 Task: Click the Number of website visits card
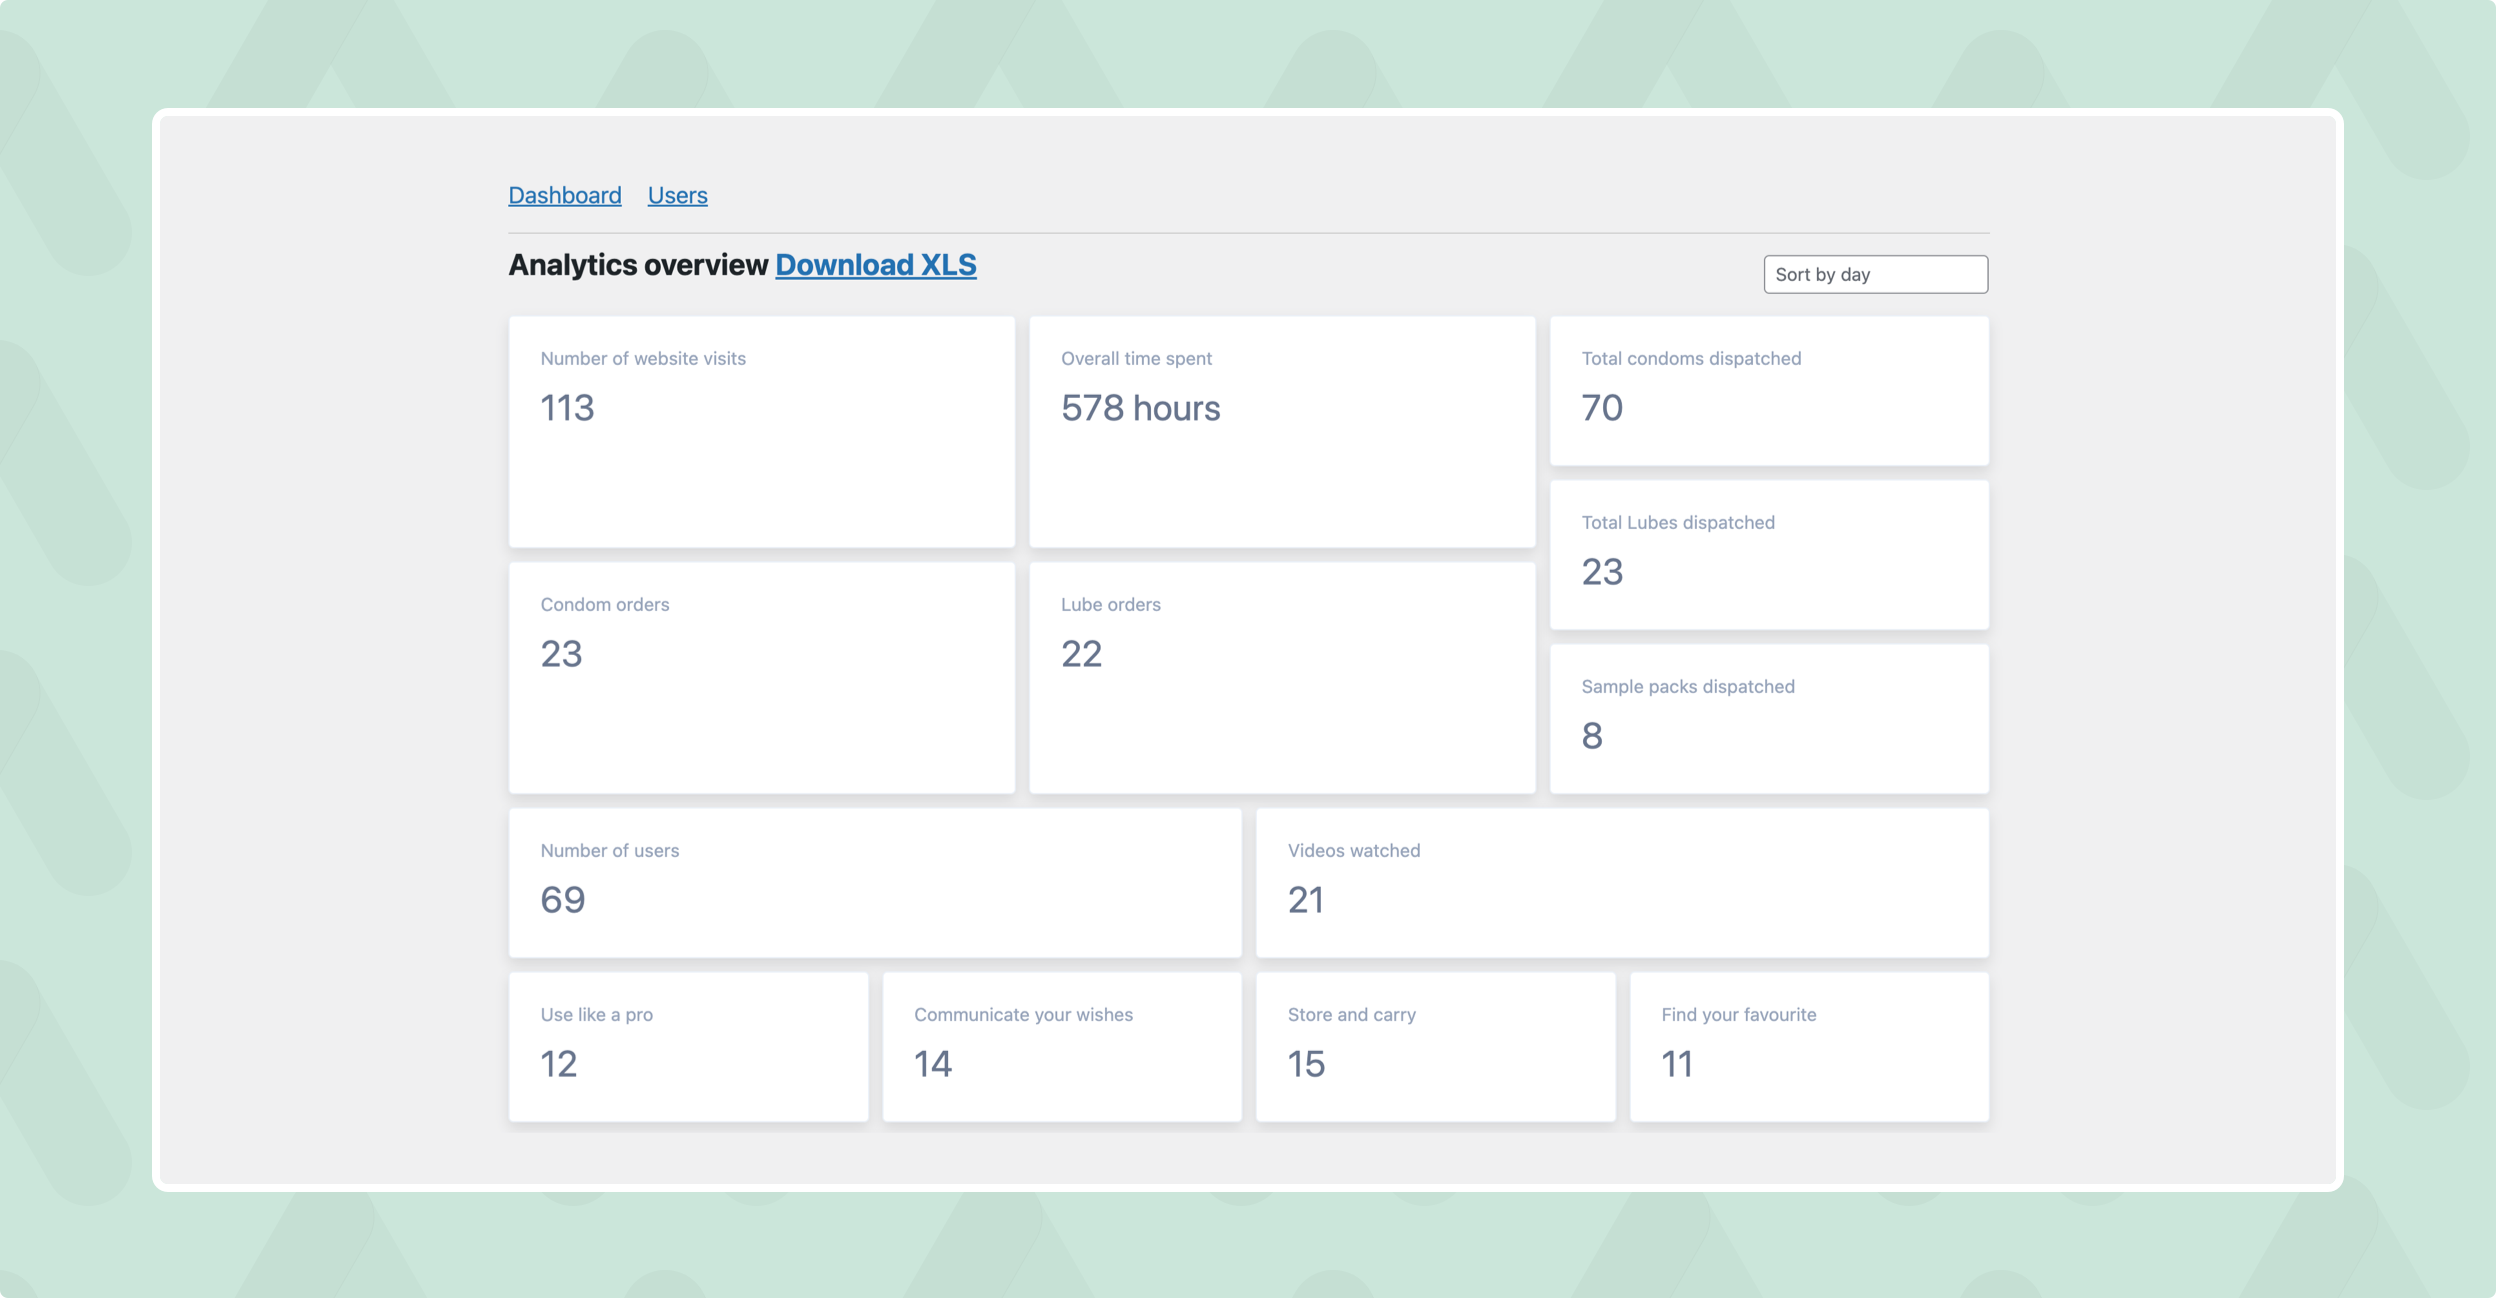[761, 432]
